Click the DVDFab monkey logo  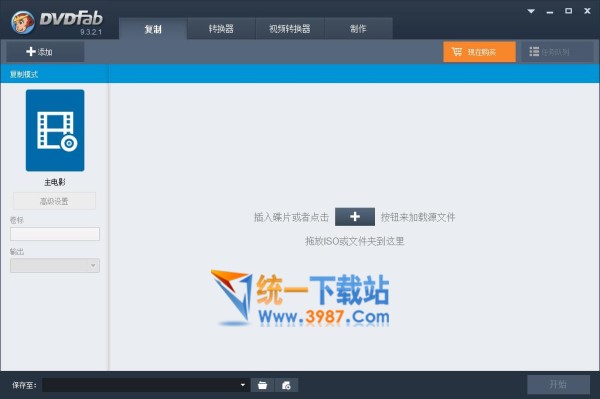pyautogui.click(x=23, y=22)
